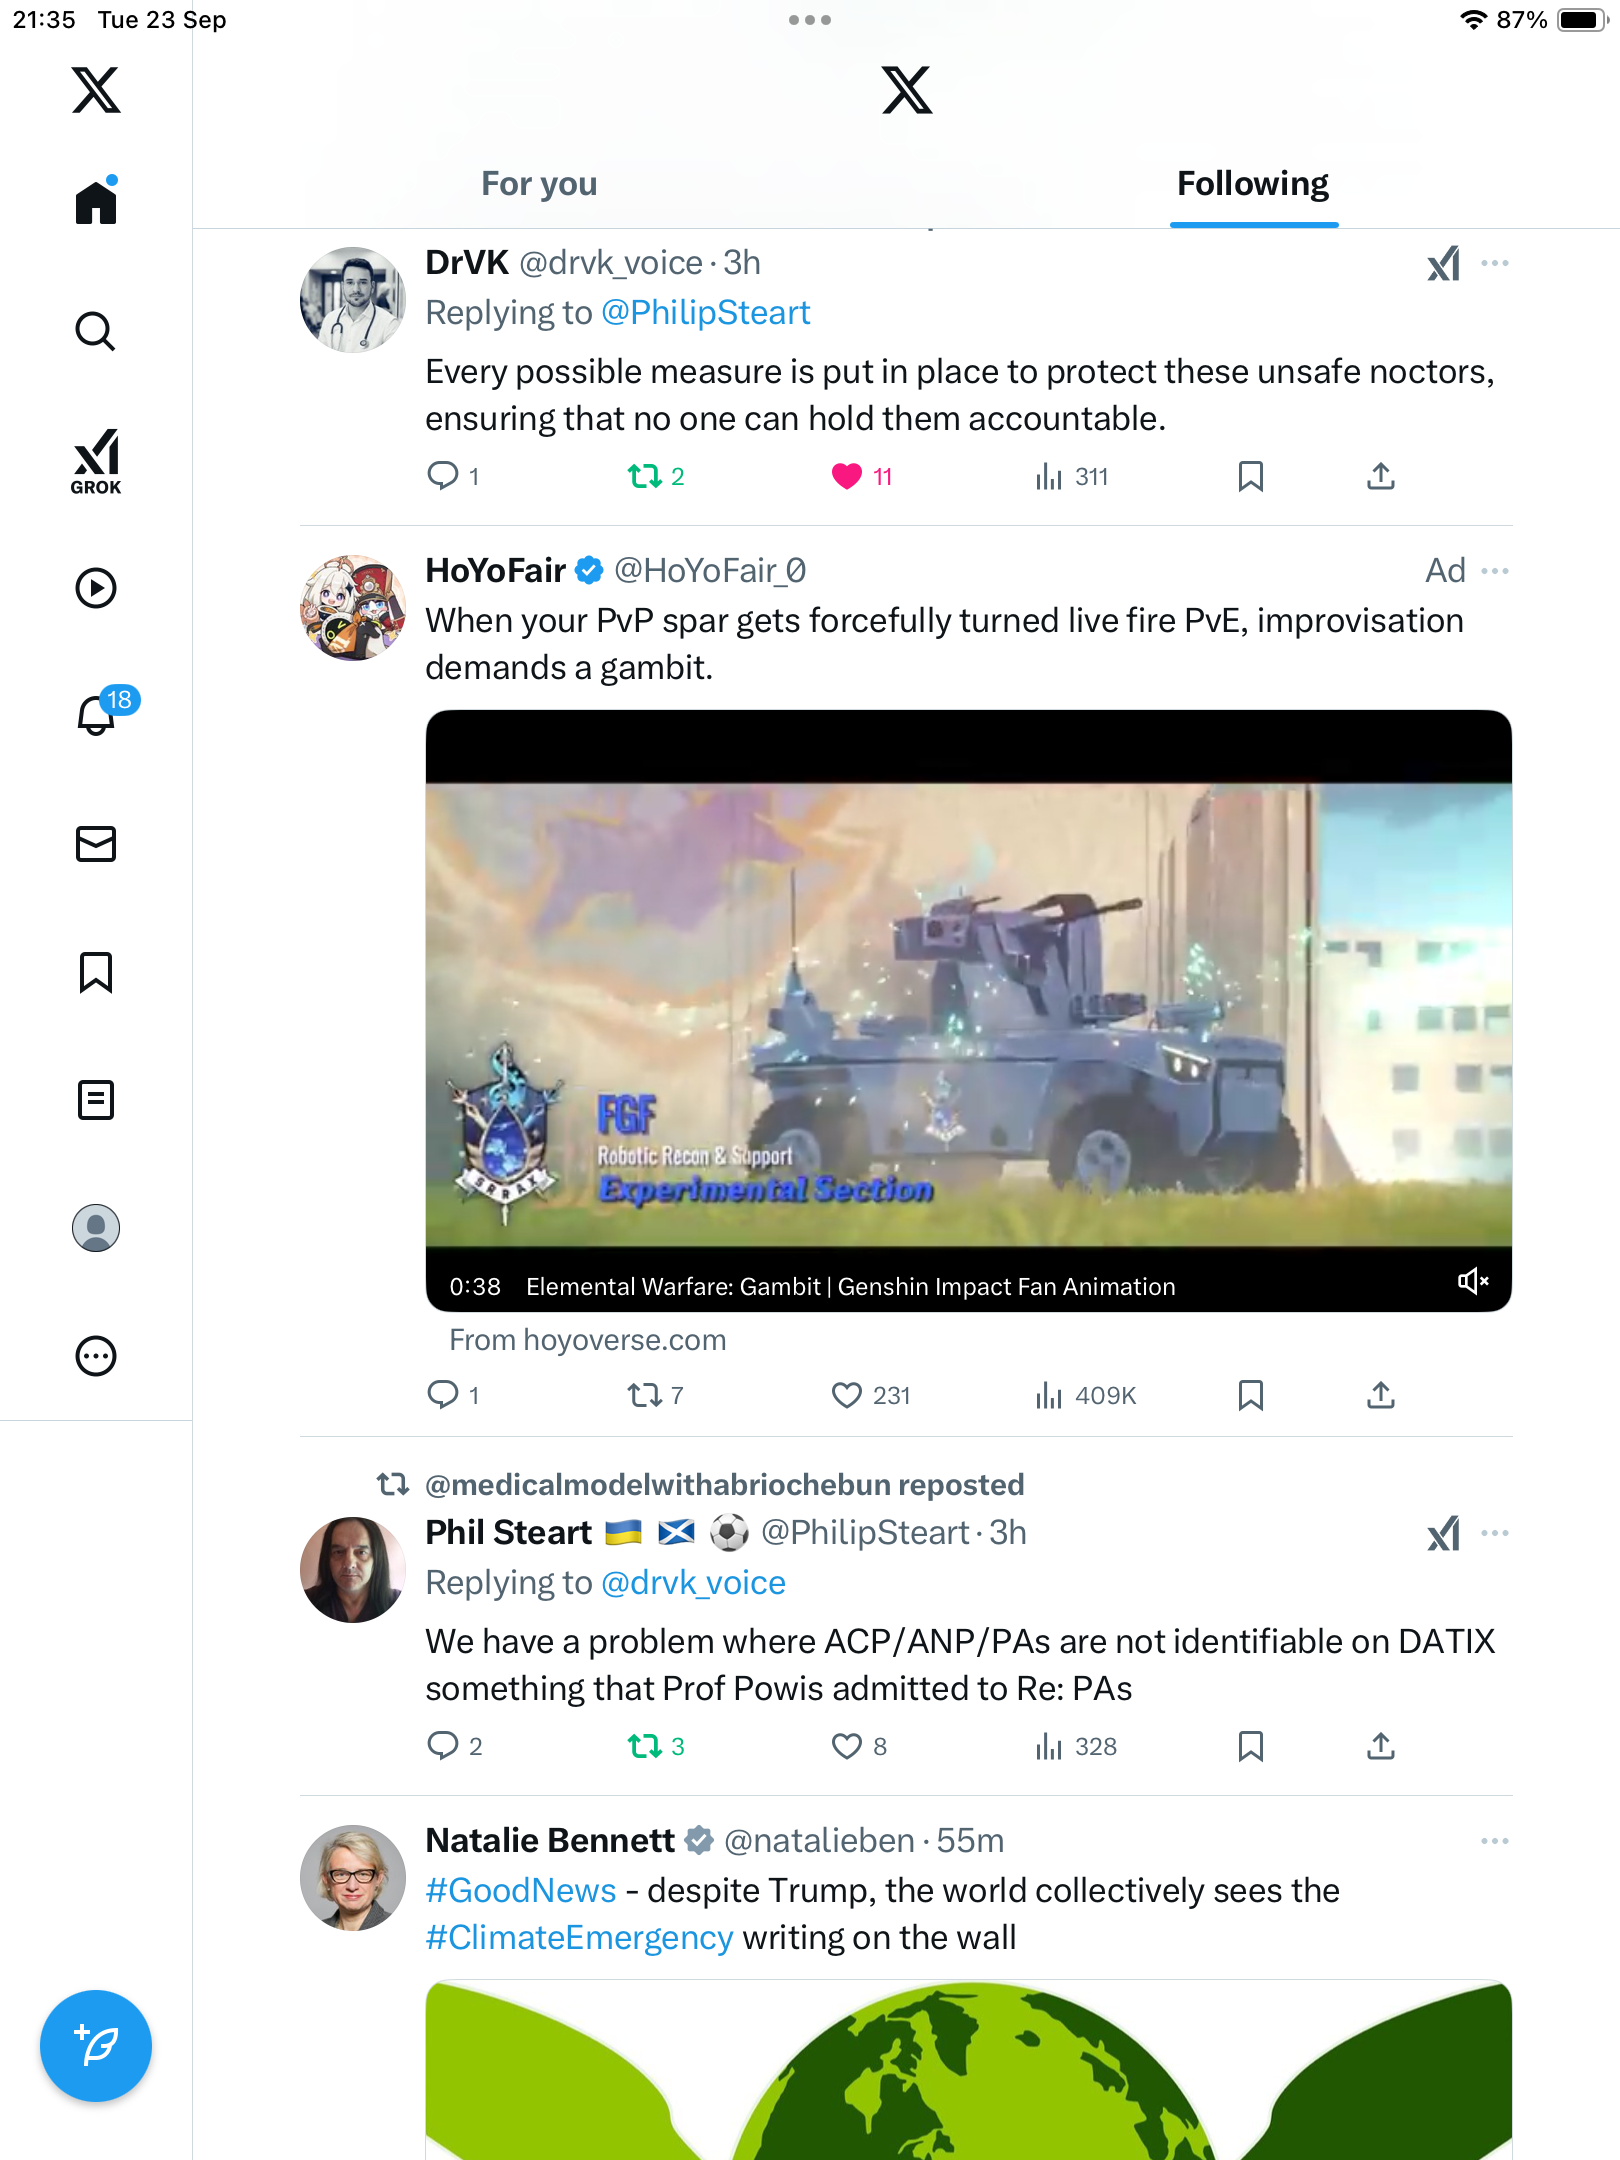Select the Following tab

(1253, 184)
